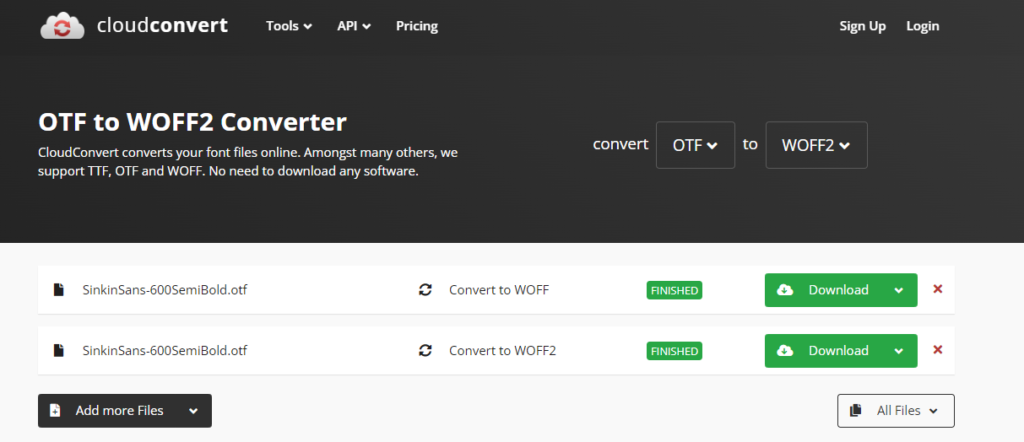
Task: Click the convert arrows icon beside Convert to WOFF
Action: (425, 290)
